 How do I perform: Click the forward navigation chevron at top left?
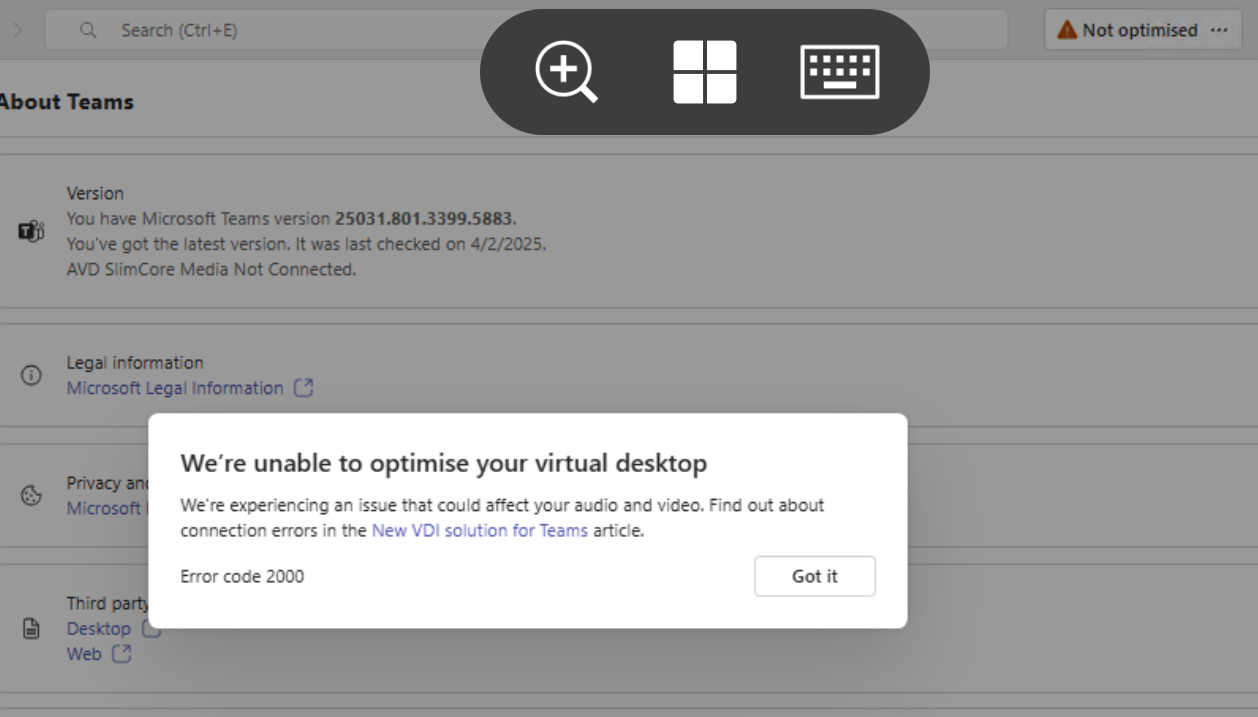click(x=17, y=30)
